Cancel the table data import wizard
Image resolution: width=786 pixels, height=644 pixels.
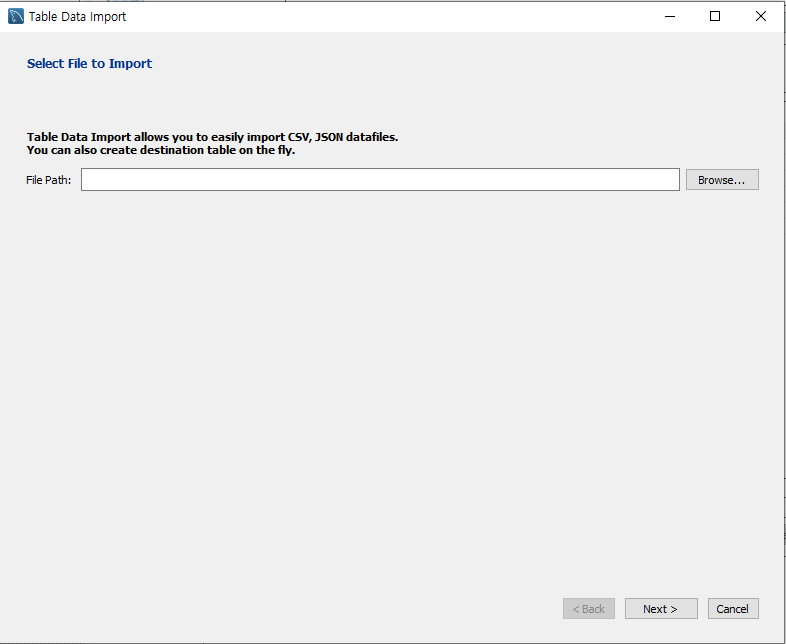[733, 608]
